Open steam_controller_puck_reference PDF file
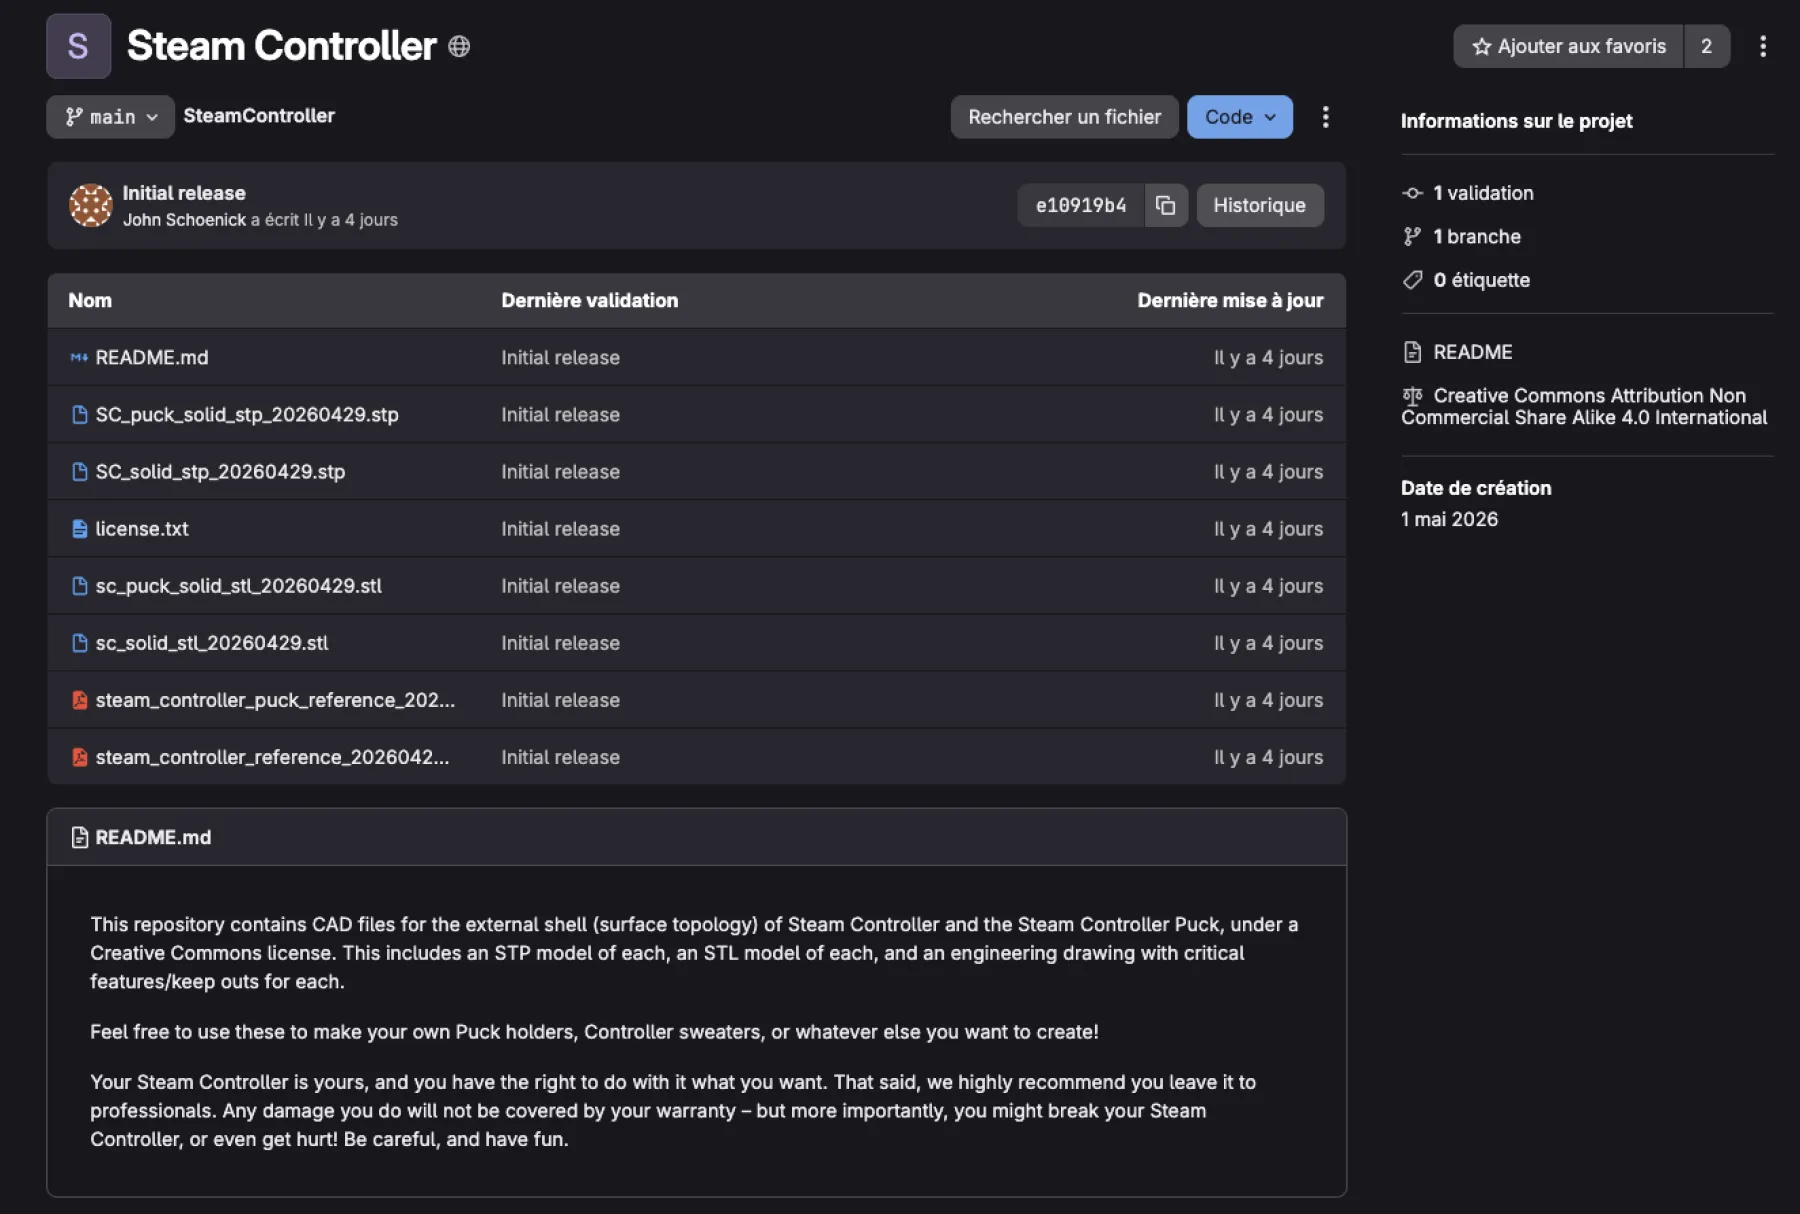The image size is (1800, 1214). click(275, 700)
